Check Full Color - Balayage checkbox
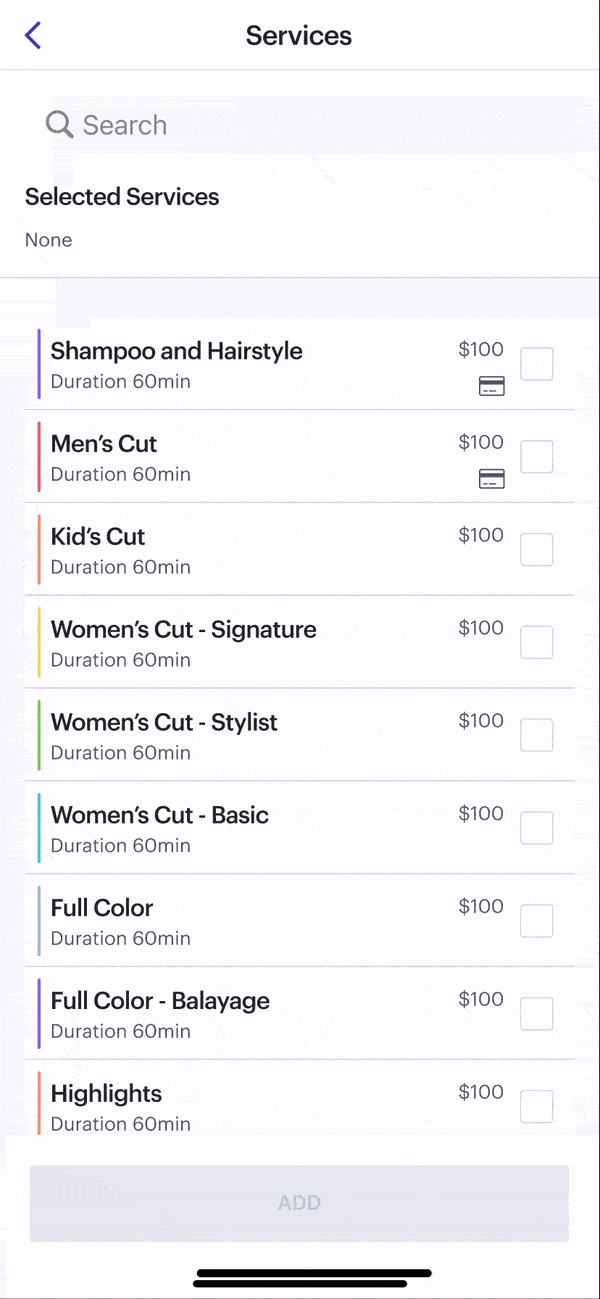Viewport: 600px width, 1299px height. click(537, 1014)
